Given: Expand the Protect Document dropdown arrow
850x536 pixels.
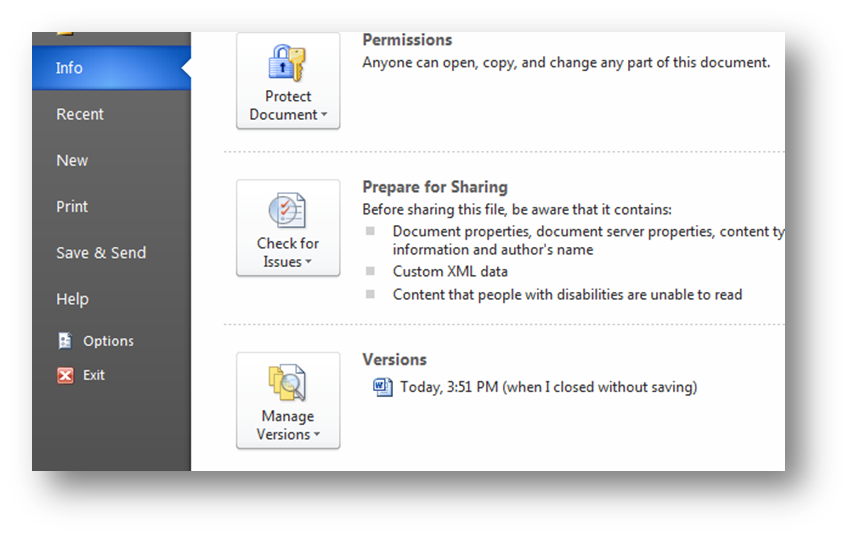Looking at the screenshot, I should pos(324,114).
